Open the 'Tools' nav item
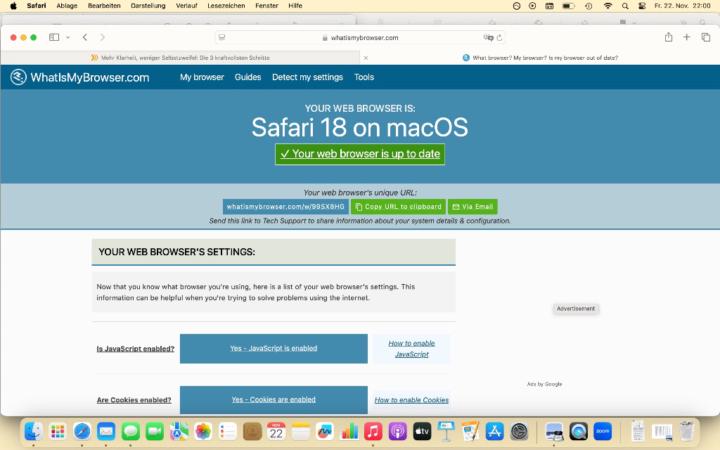720x450 pixels. coord(364,77)
